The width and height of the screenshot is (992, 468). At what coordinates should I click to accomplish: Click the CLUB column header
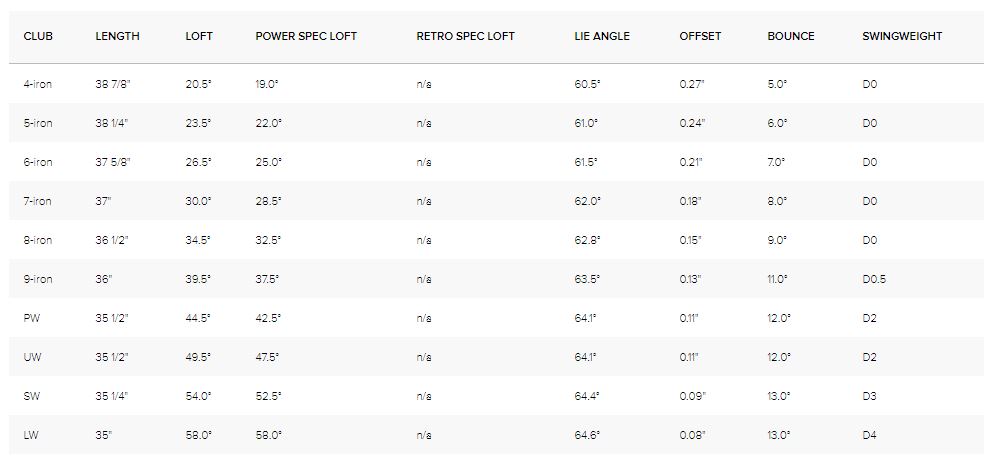(x=38, y=36)
